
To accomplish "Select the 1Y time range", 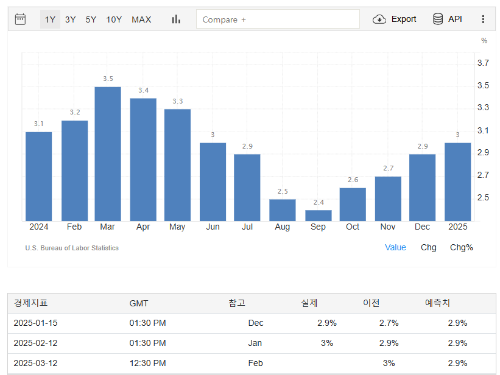I will [50, 19].
